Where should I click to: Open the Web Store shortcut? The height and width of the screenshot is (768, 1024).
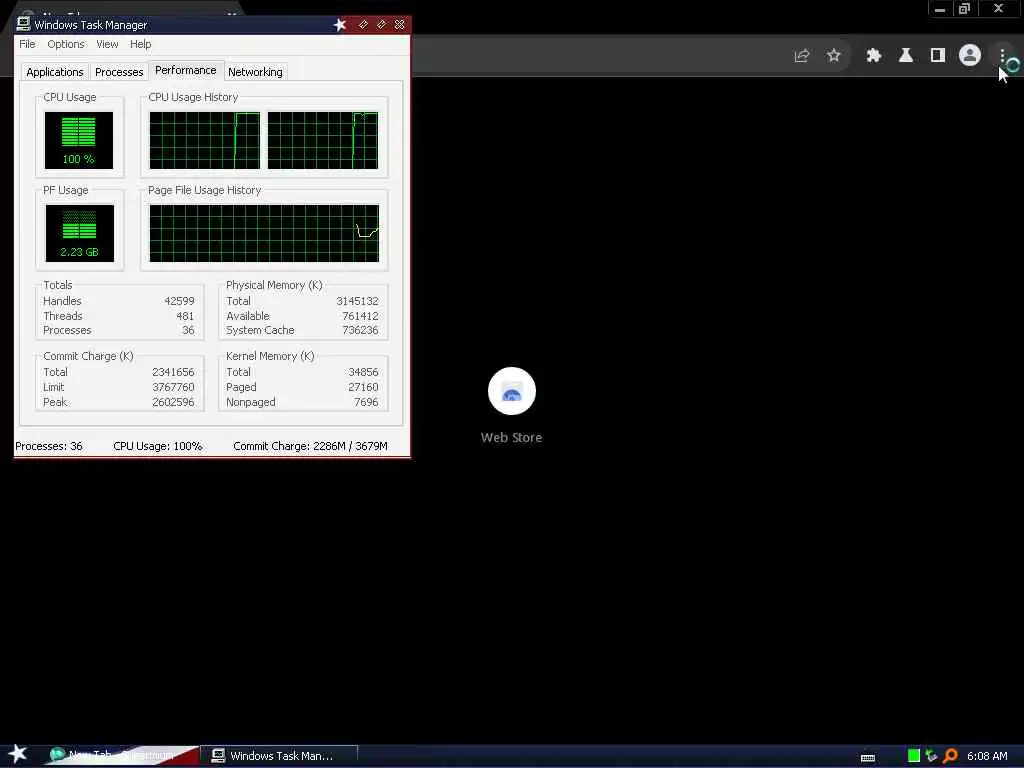pyautogui.click(x=511, y=391)
